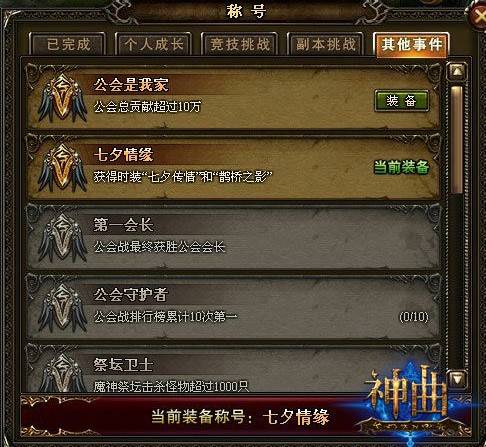Select the 公会守护者 badge icon
486x447 pixels.
point(62,308)
